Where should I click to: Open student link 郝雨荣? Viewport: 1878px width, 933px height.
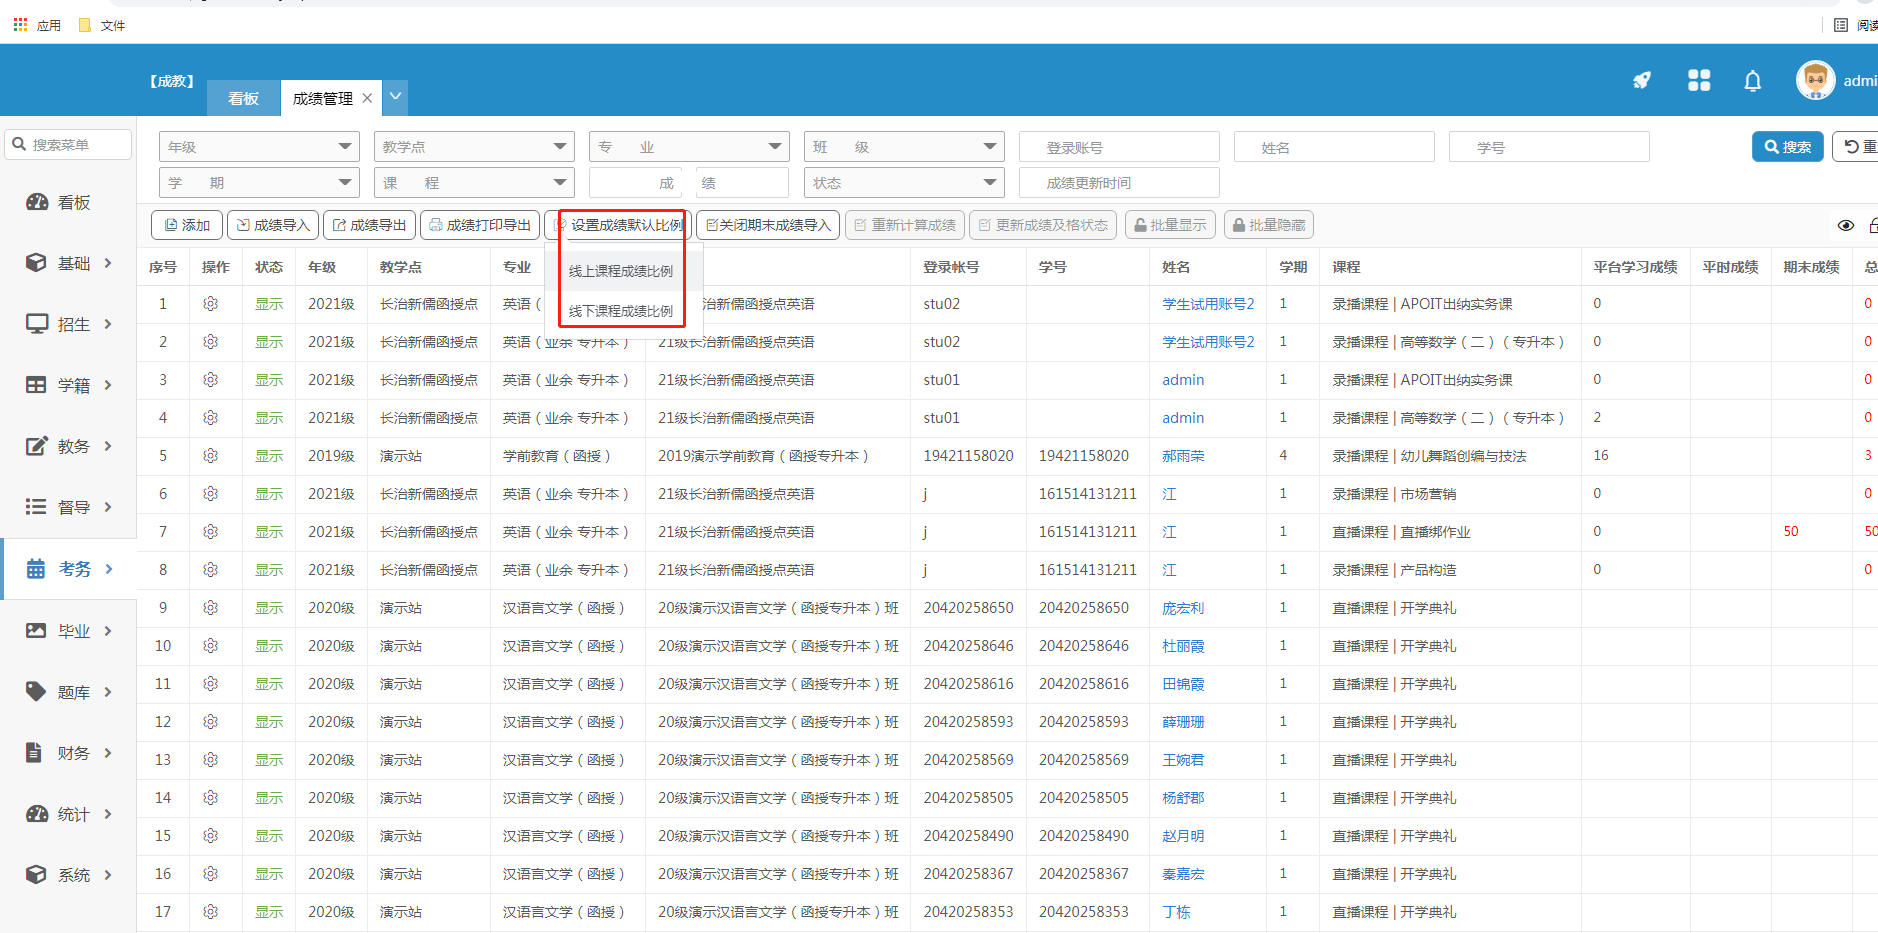tap(1183, 456)
